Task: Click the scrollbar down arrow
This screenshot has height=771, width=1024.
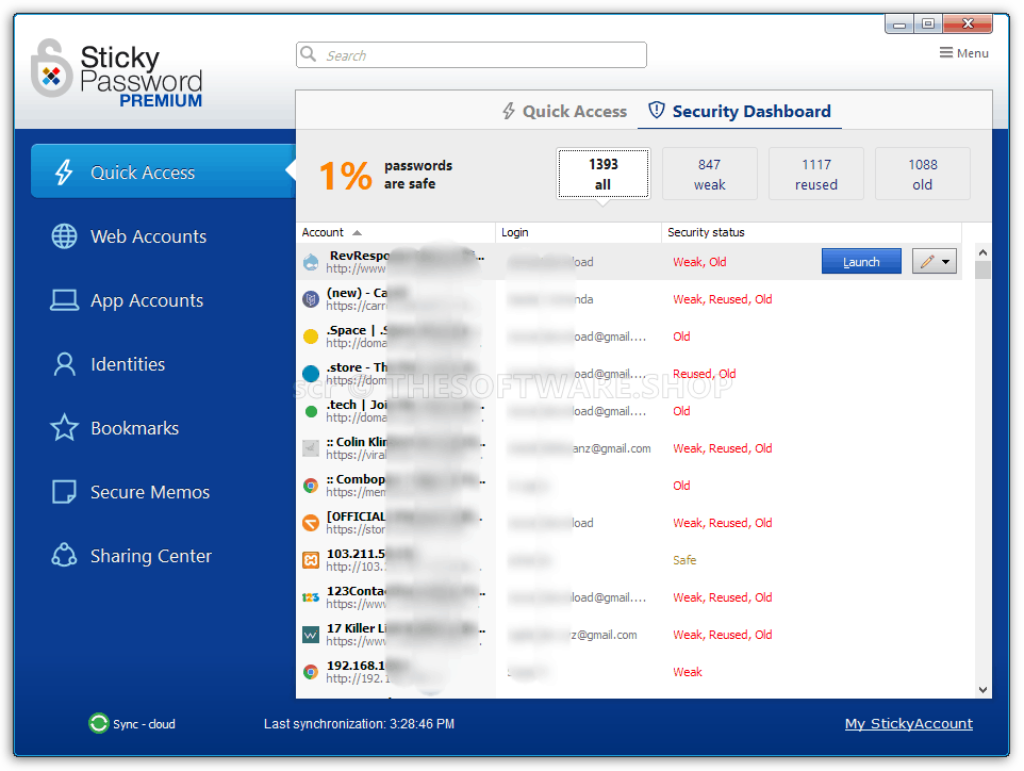Action: click(x=983, y=690)
